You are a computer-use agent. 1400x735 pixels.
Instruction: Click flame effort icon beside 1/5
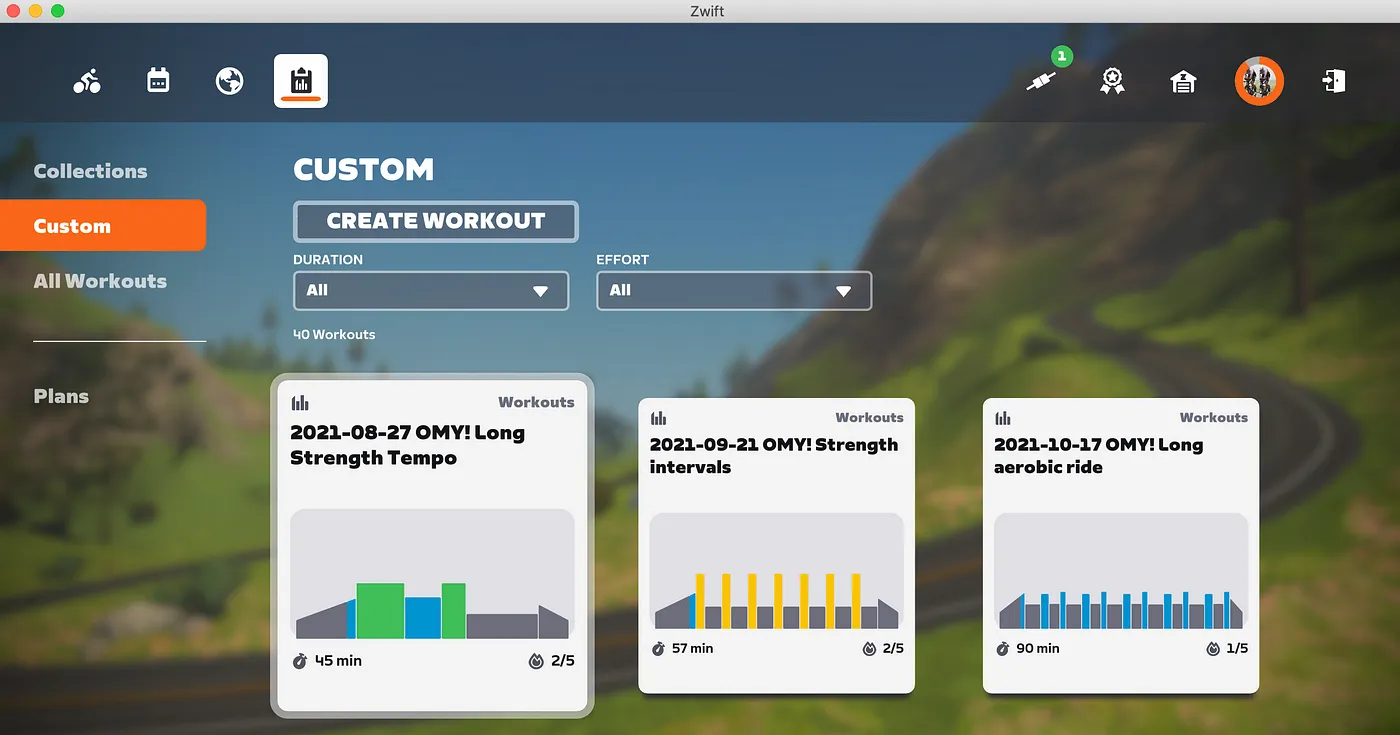pos(1213,648)
